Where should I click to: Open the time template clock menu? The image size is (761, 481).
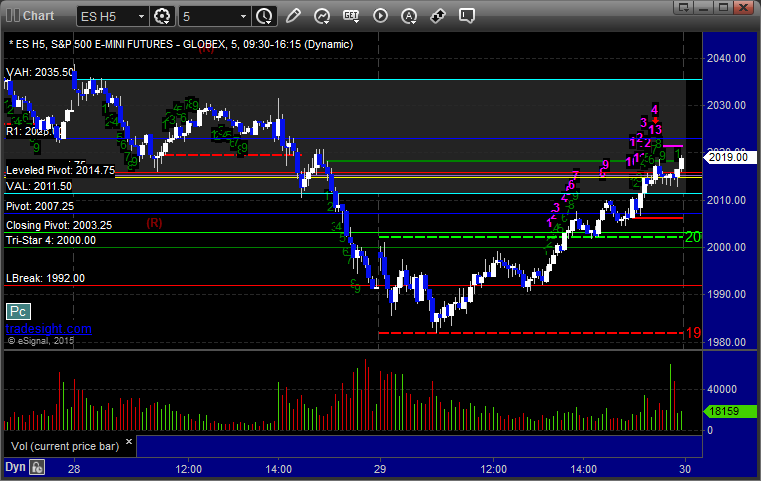[264, 16]
